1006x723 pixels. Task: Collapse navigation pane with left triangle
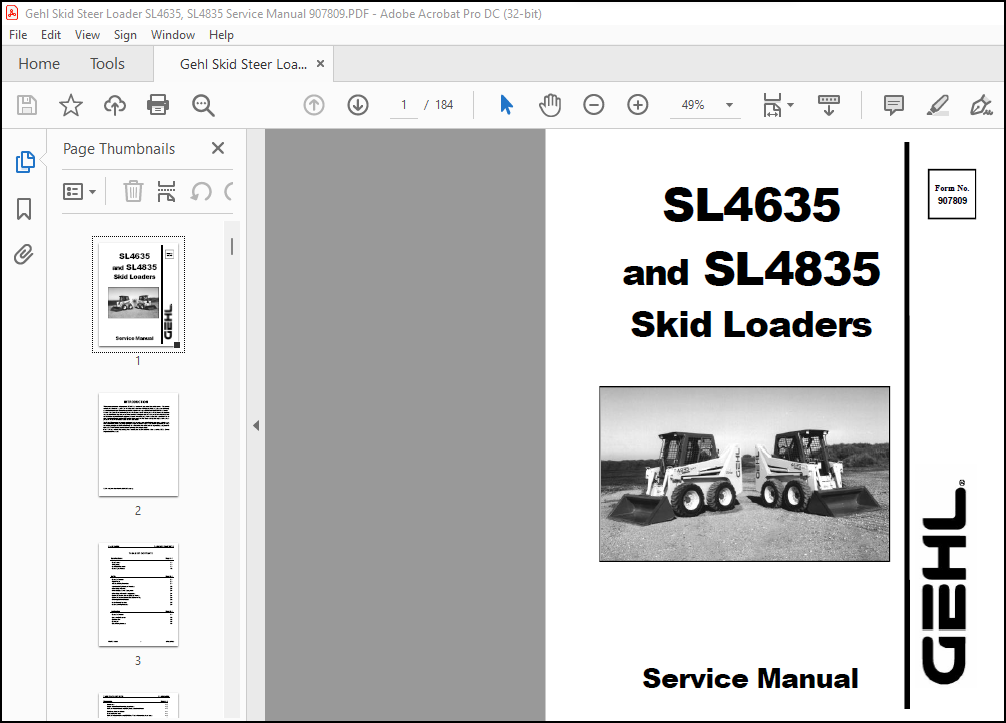[x=256, y=425]
